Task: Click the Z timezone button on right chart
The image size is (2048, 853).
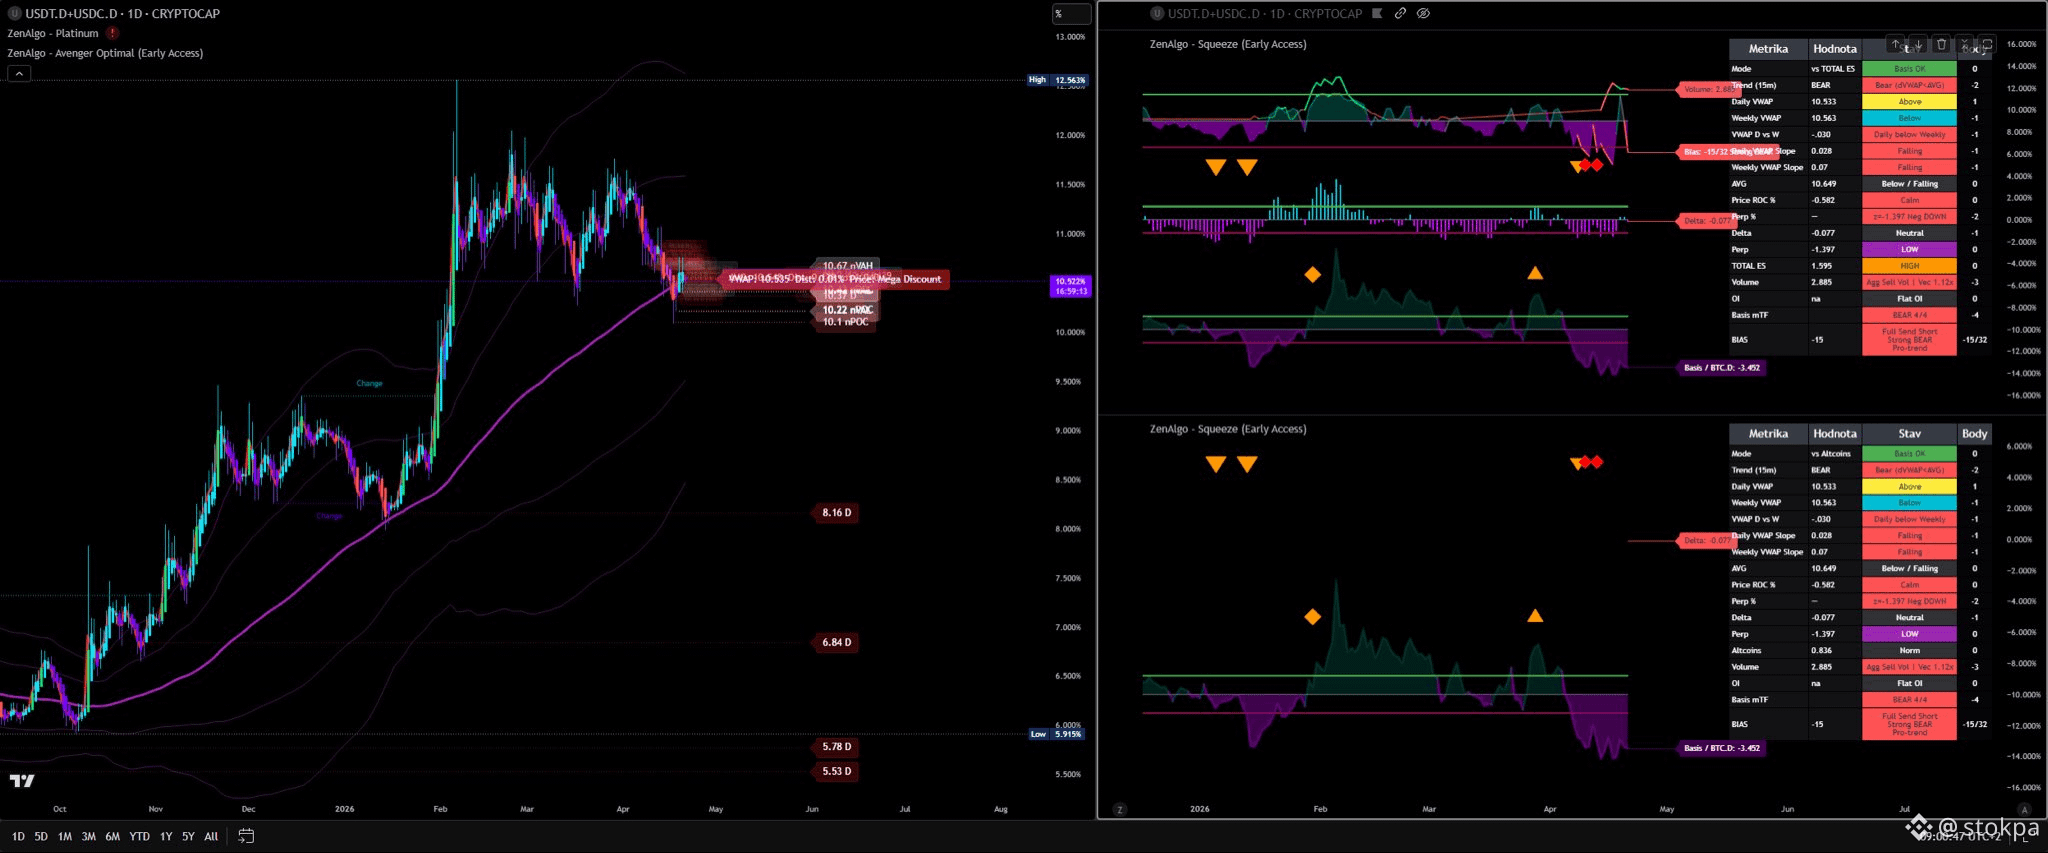Action: click(1119, 809)
